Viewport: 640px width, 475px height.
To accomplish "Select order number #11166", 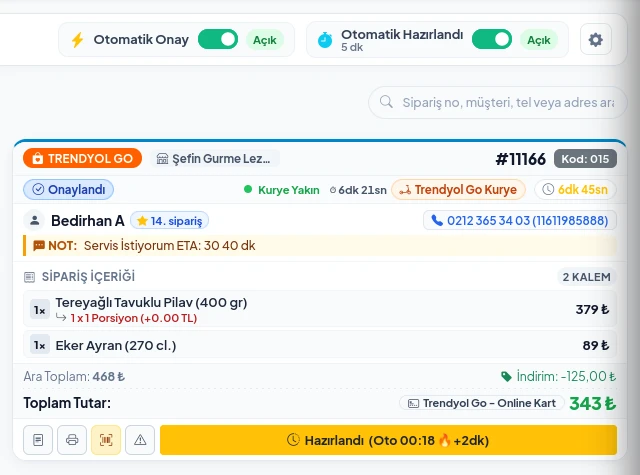I will pos(520,159).
